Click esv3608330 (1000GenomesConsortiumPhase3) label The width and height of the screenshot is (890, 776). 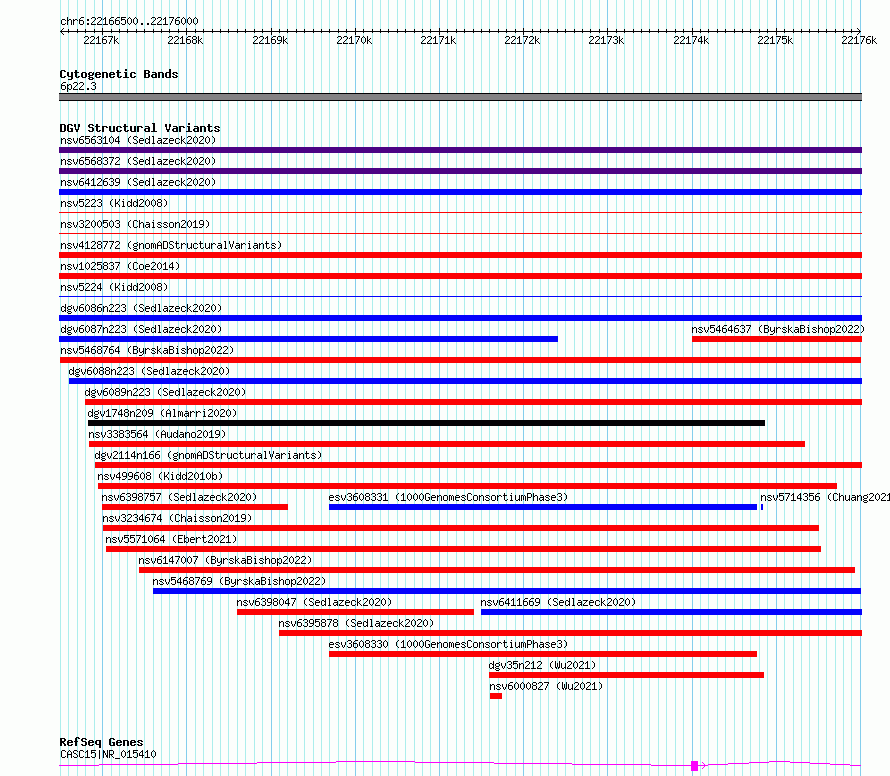(x=448, y=644)
